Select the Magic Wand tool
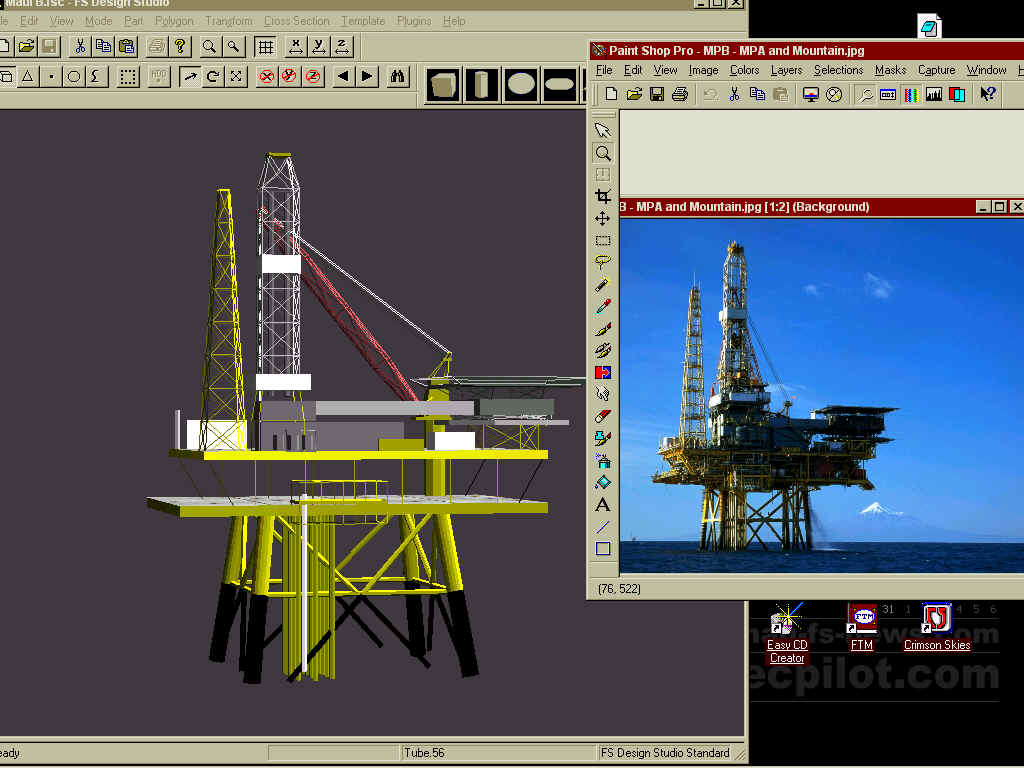Image resolution: width=1024 pixels, height=768 pixels. (603, 284)
